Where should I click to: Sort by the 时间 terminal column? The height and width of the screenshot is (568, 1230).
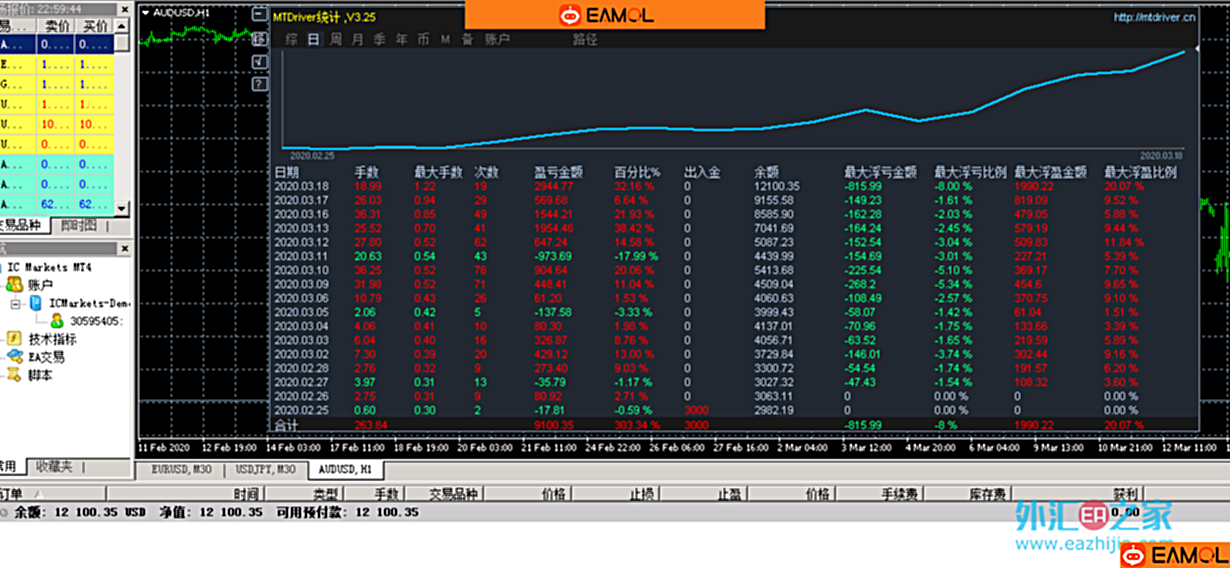pyautogui.click(x=246, y=494)
